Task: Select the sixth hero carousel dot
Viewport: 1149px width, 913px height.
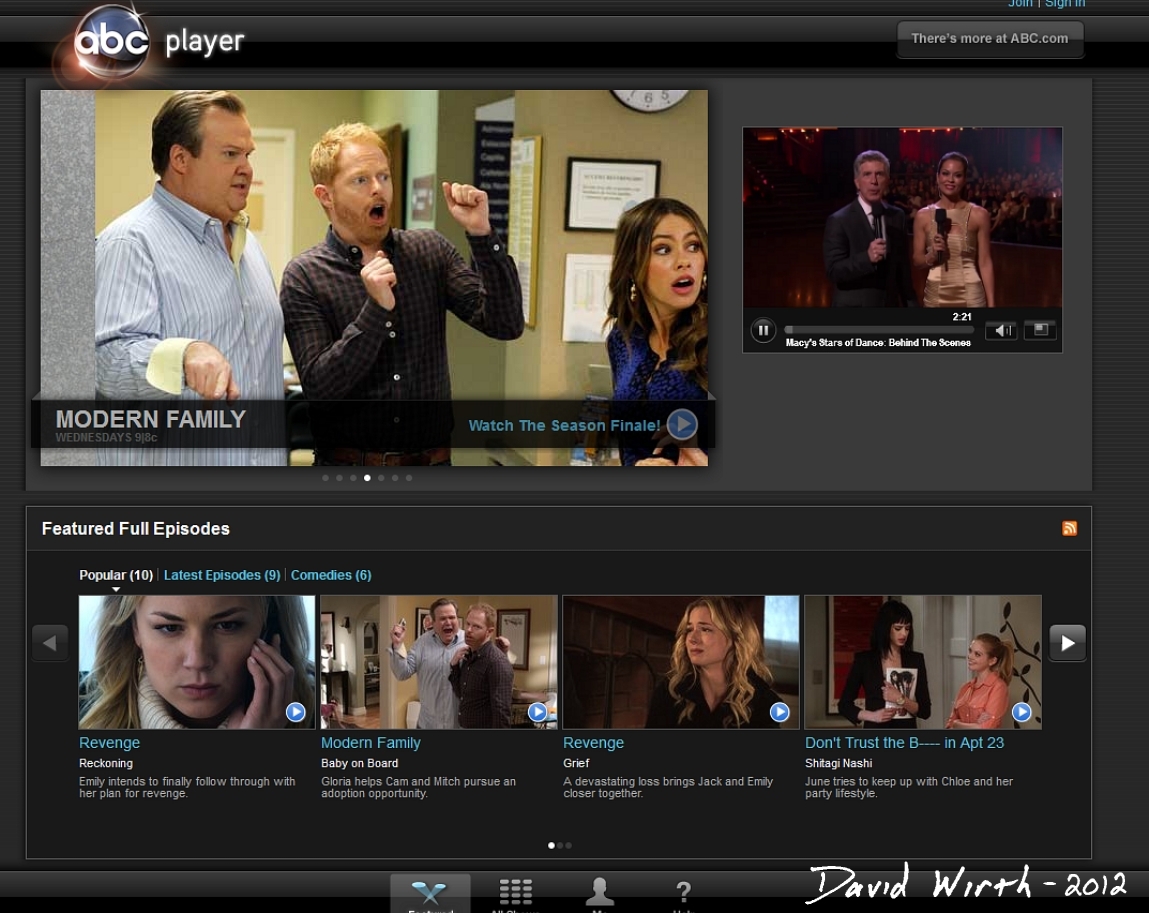Action: pyautogui.click(x=395, y=478)
